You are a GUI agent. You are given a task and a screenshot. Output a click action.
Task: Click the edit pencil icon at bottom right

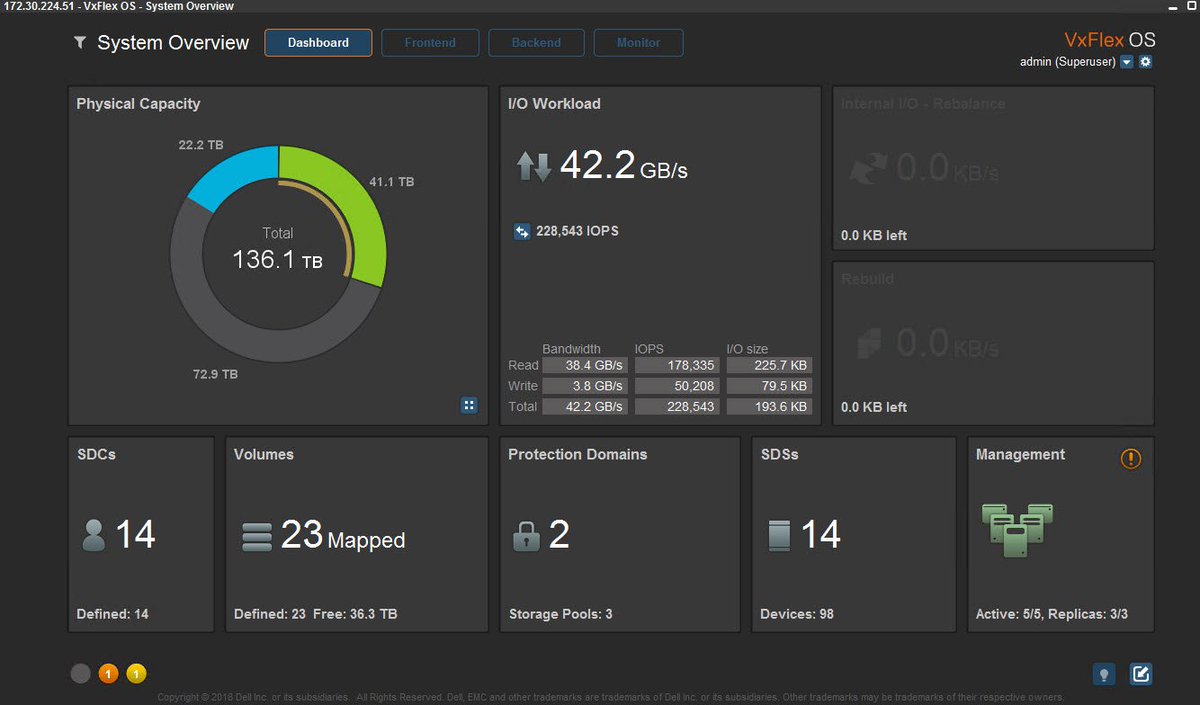click(1141, 674)
